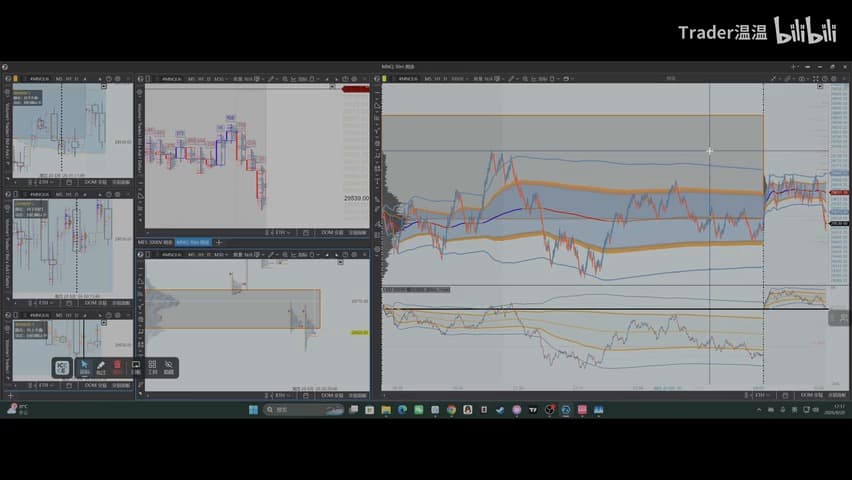Add a new workspace with bottom-left plus
Image resolution: width=852 pixels, height=480 pixels.
point(10,396)
